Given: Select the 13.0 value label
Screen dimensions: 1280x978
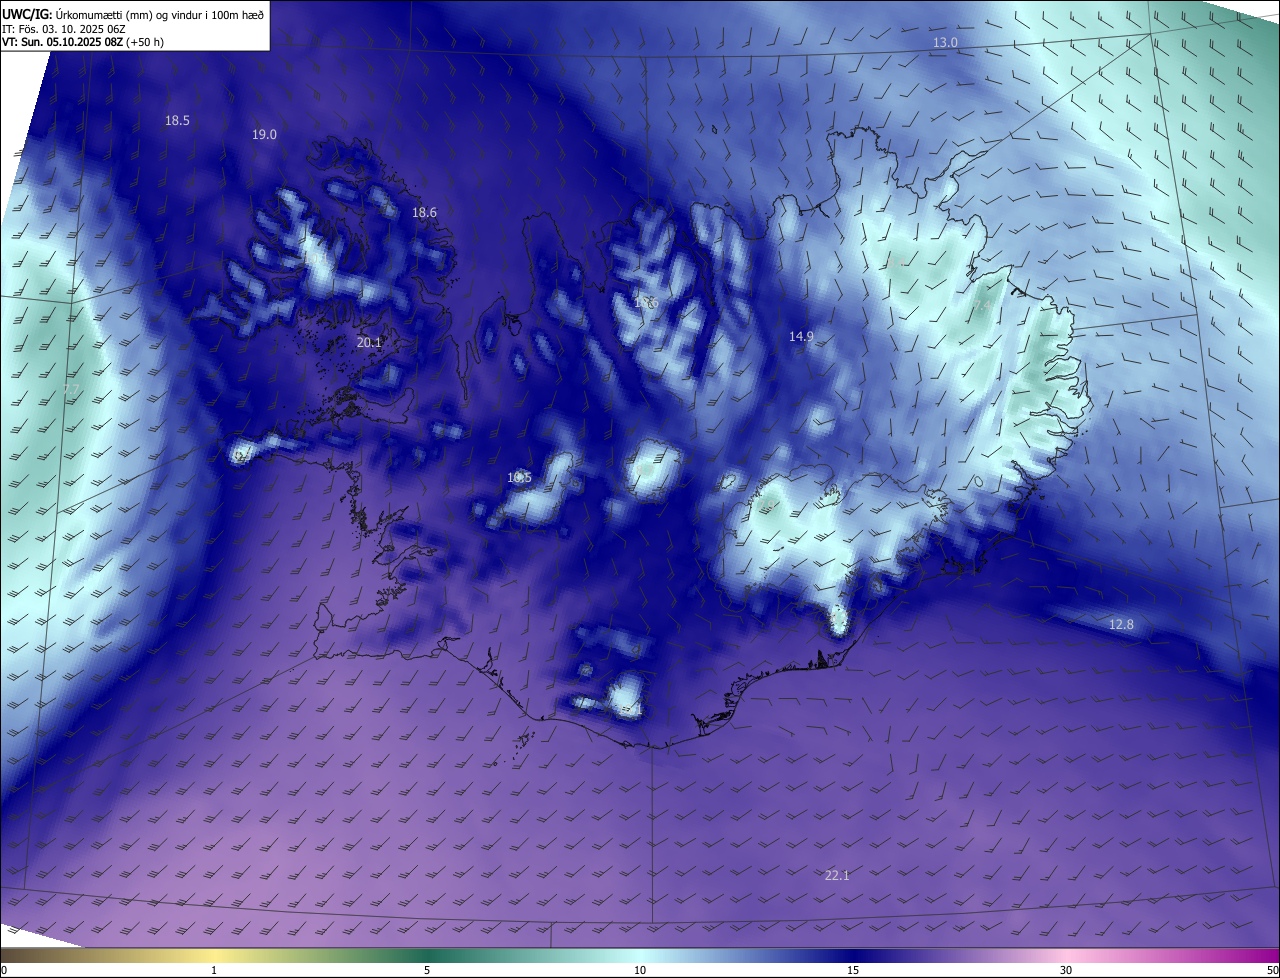Looking at the screenshot, I should click(945, 43).
